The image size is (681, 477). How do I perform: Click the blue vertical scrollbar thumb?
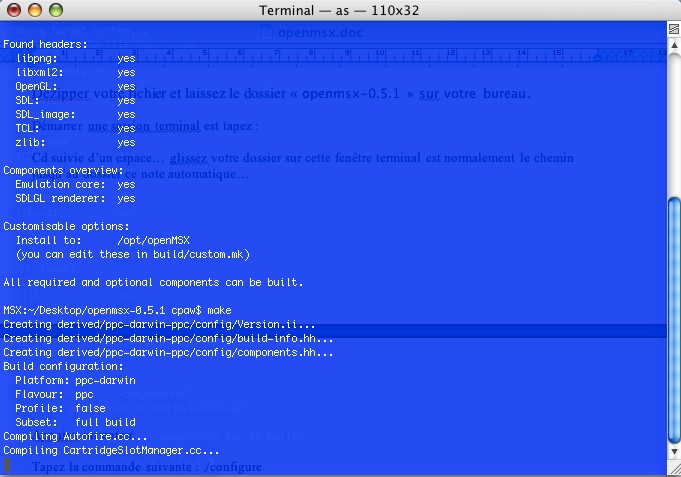(x=674, y=321)
